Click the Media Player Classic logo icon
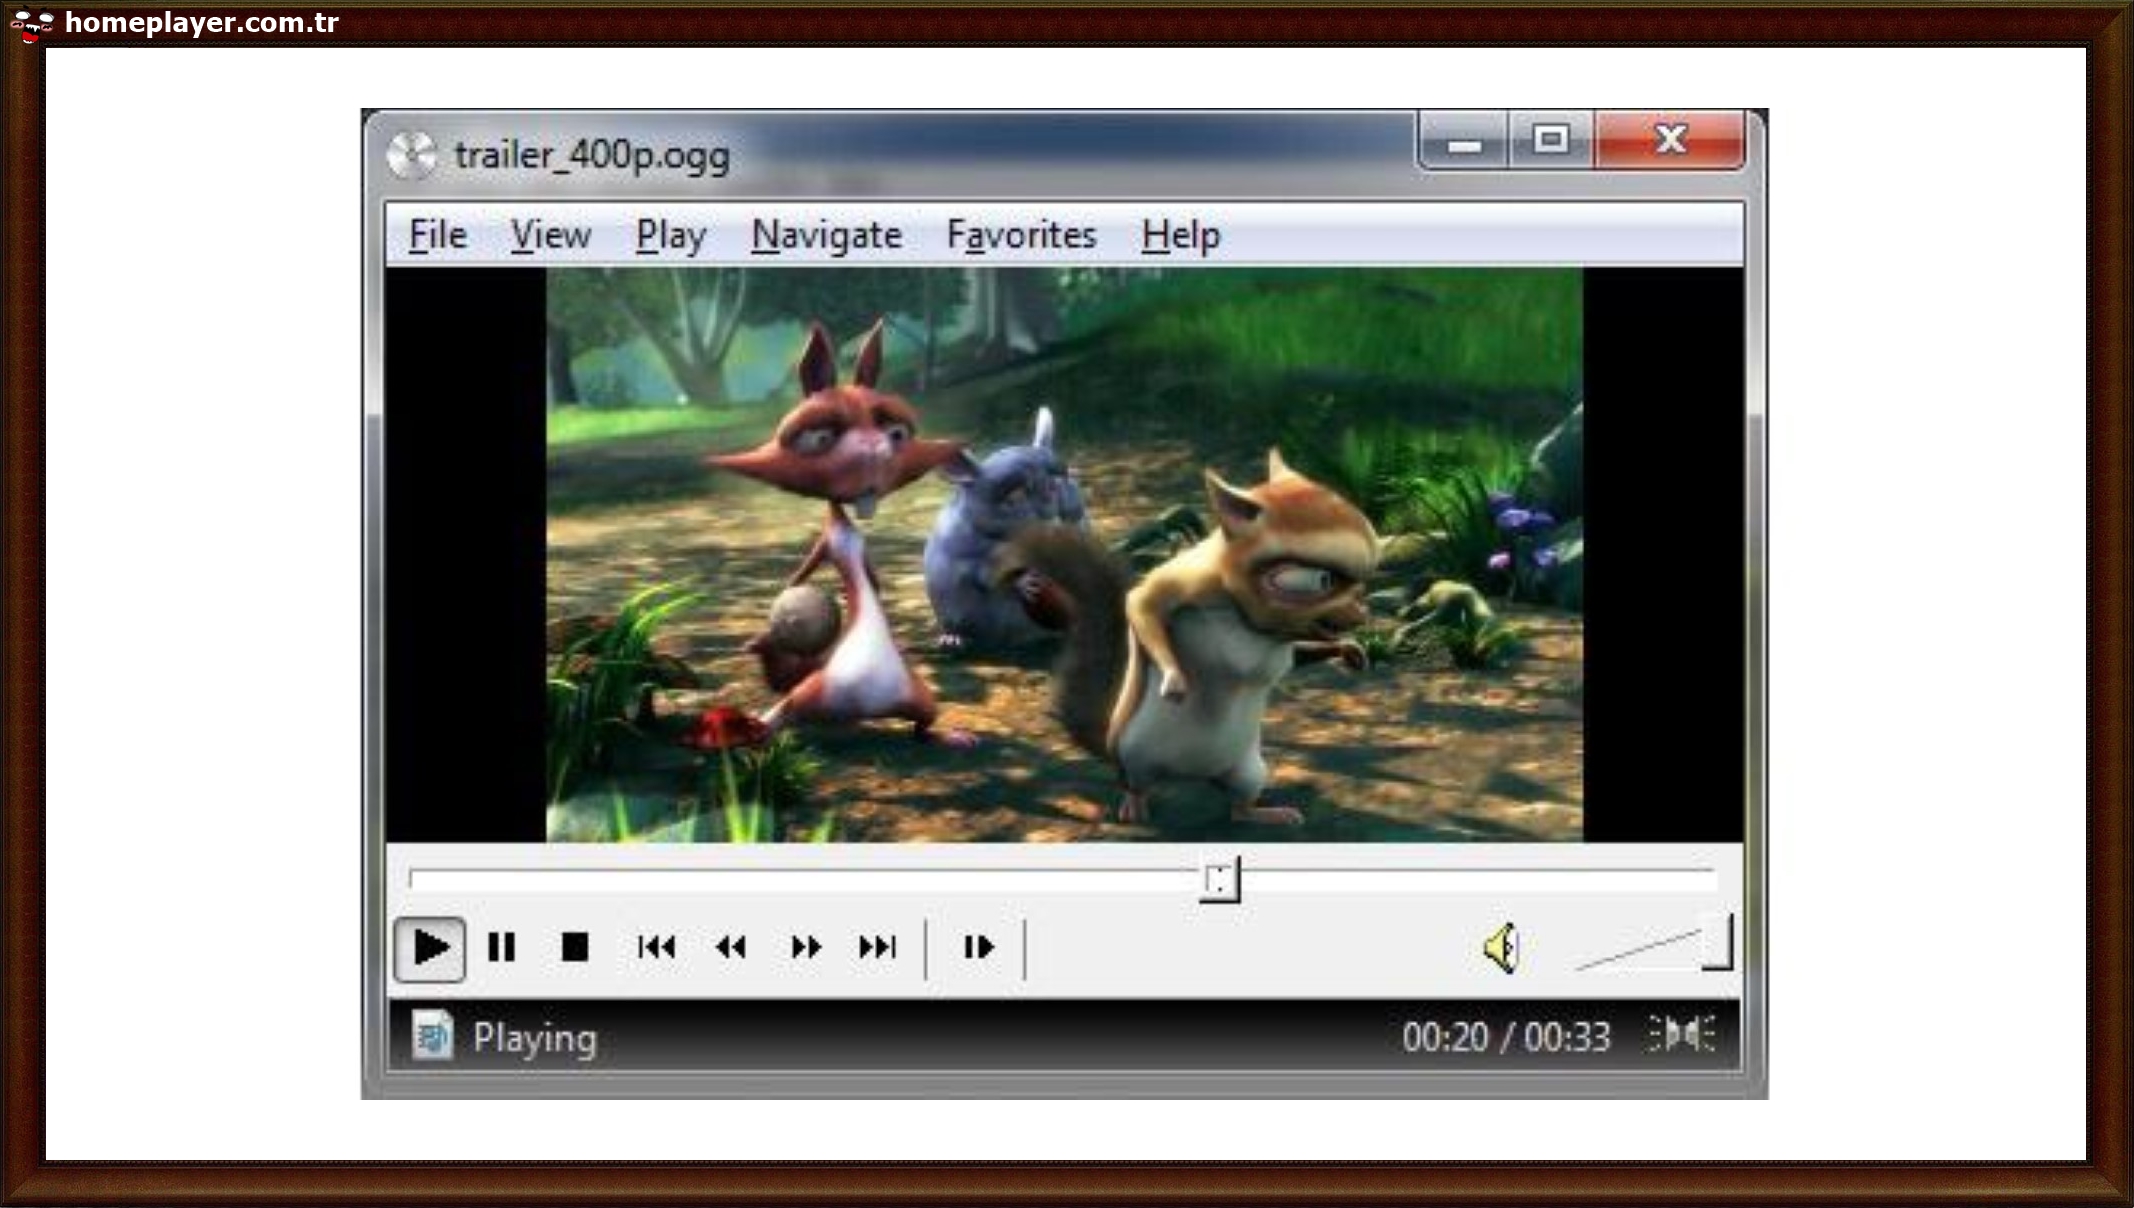The height and width of the screenshot is (1208, 2134). point(413,152)
